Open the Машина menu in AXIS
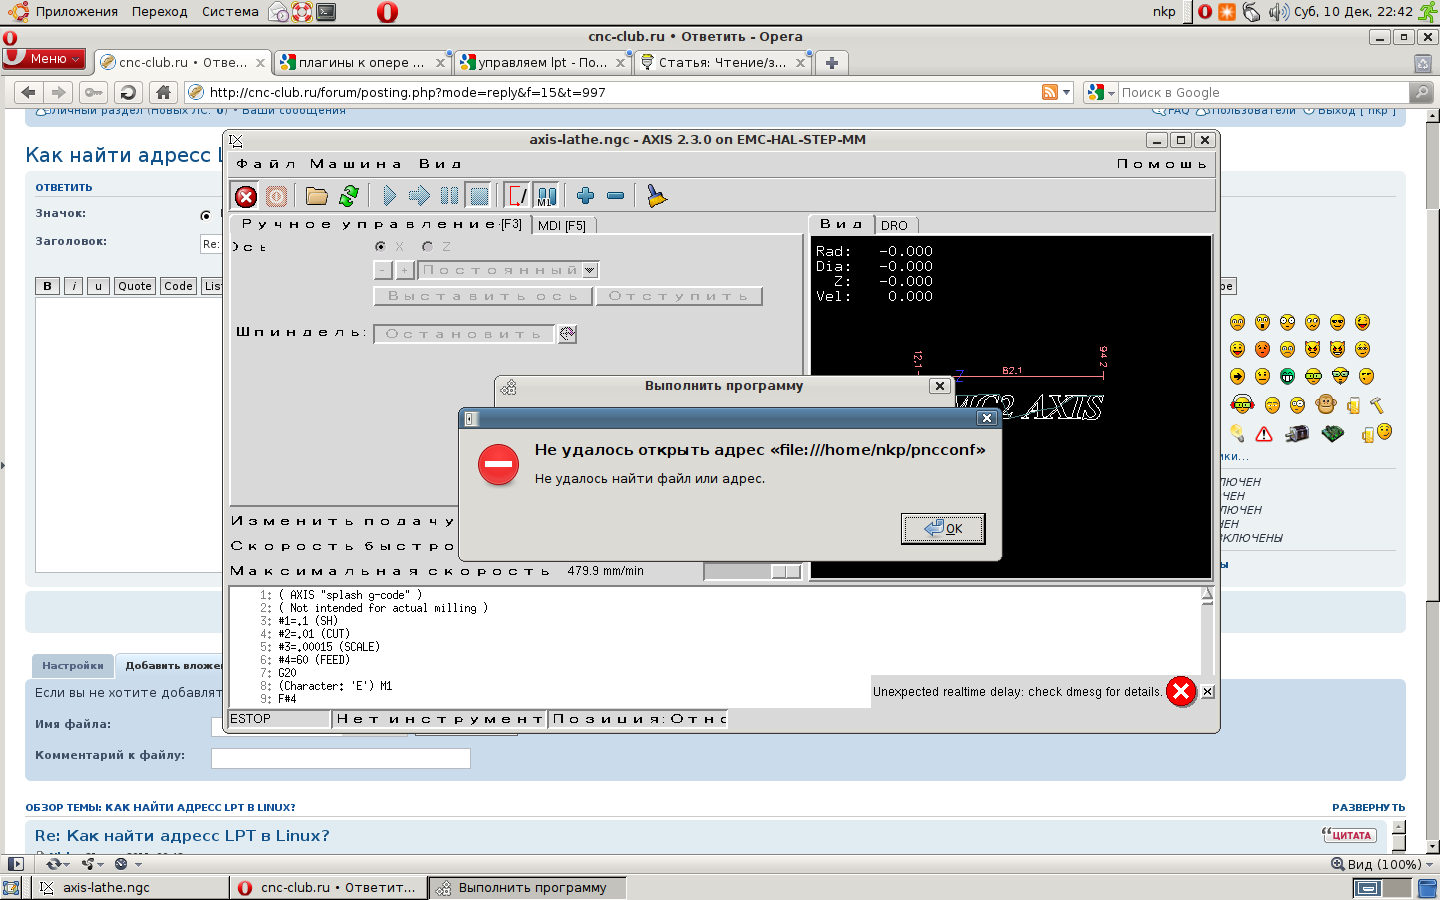The height and width of the screenshot is (900, 1440). (356, 164)
